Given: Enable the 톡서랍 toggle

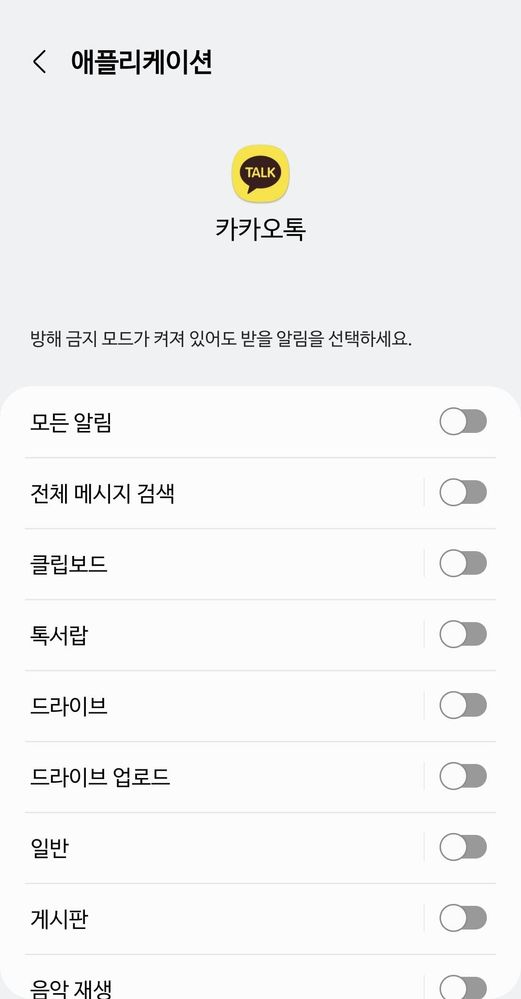Looking at the screenshot, I should [x=463, y=635].
